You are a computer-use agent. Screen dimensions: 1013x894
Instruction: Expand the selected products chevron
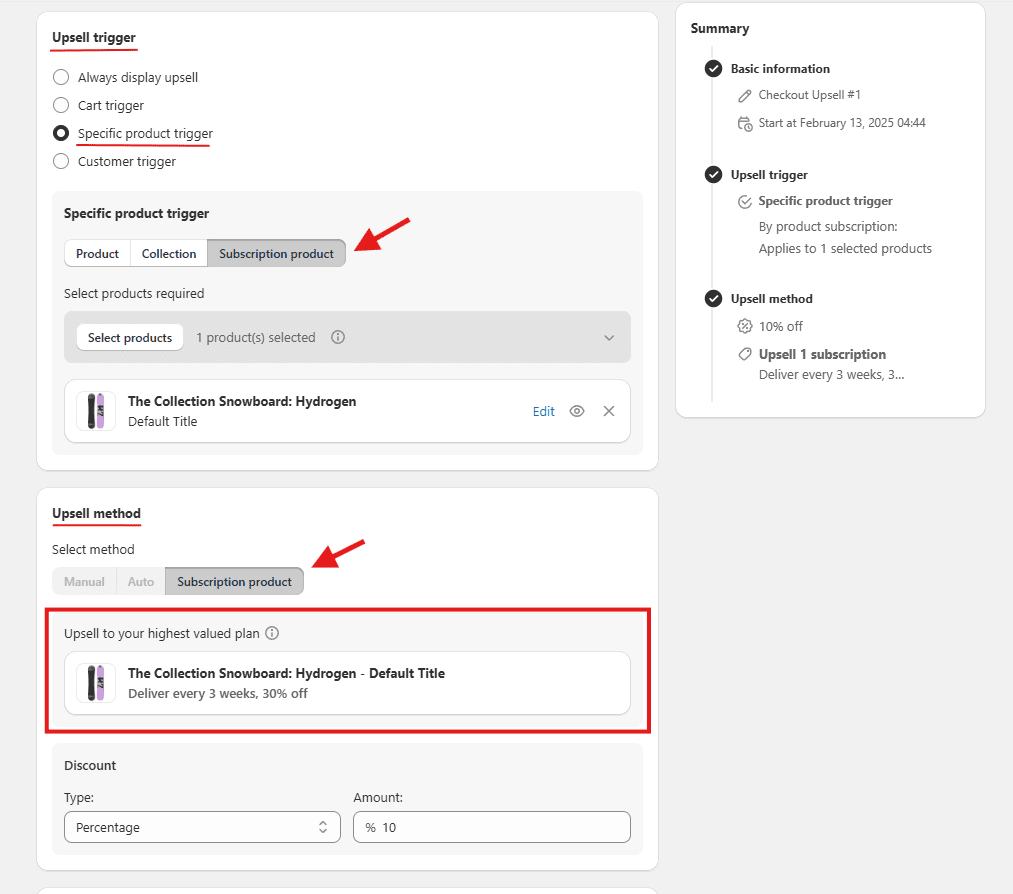(x=609, y=338)
